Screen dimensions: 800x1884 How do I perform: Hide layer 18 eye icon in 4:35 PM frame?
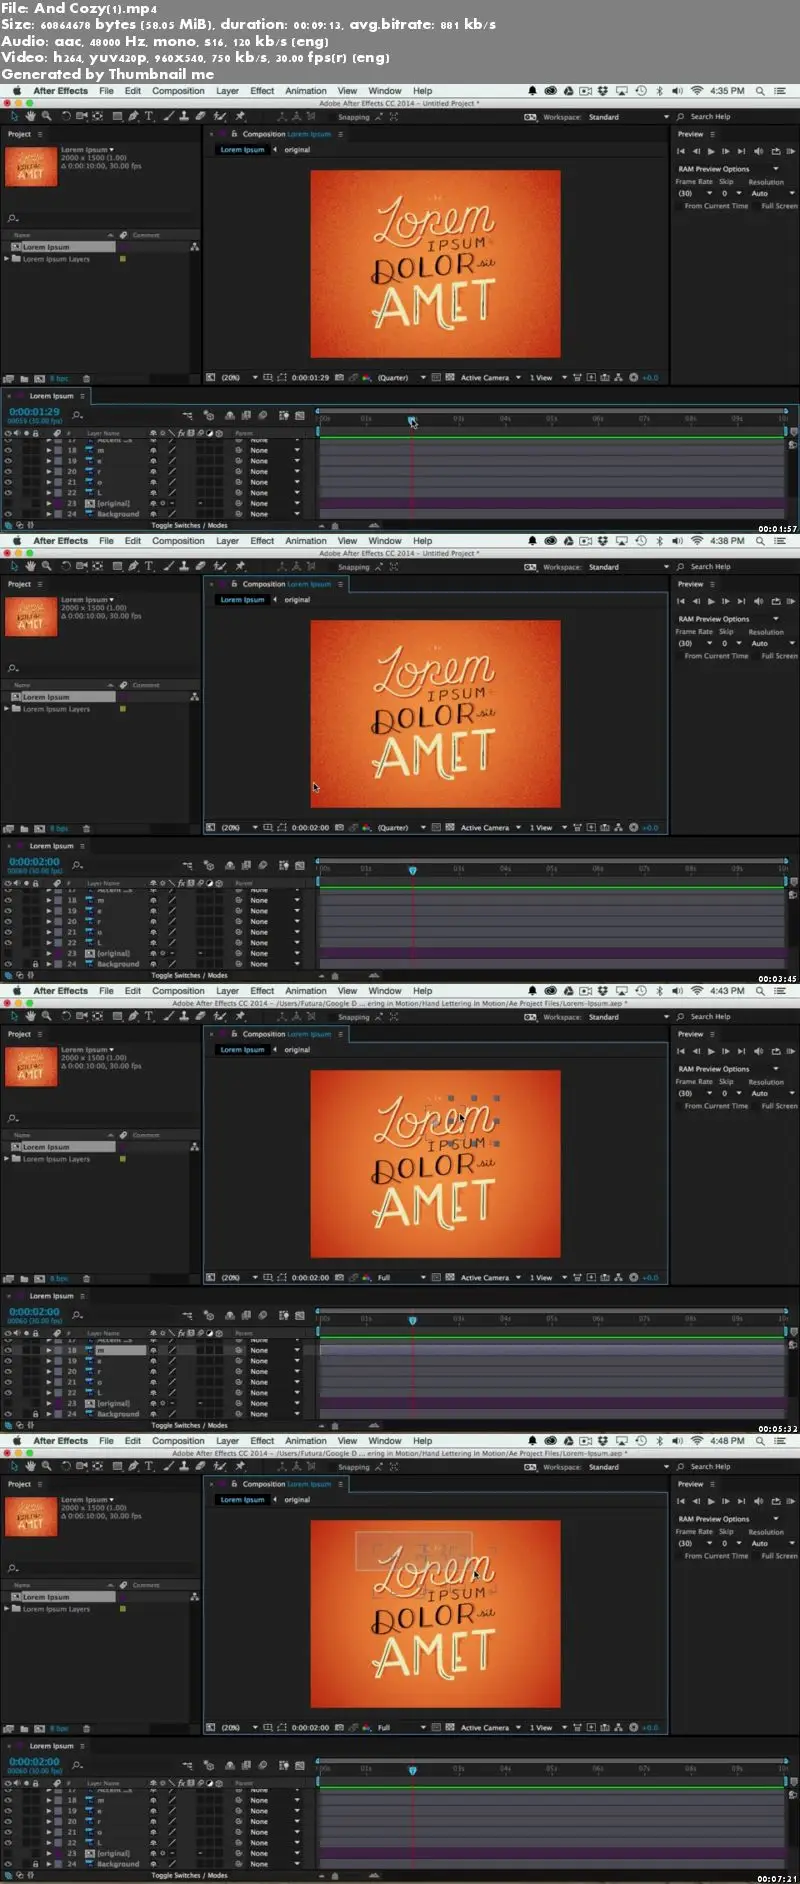coord(8,450)
